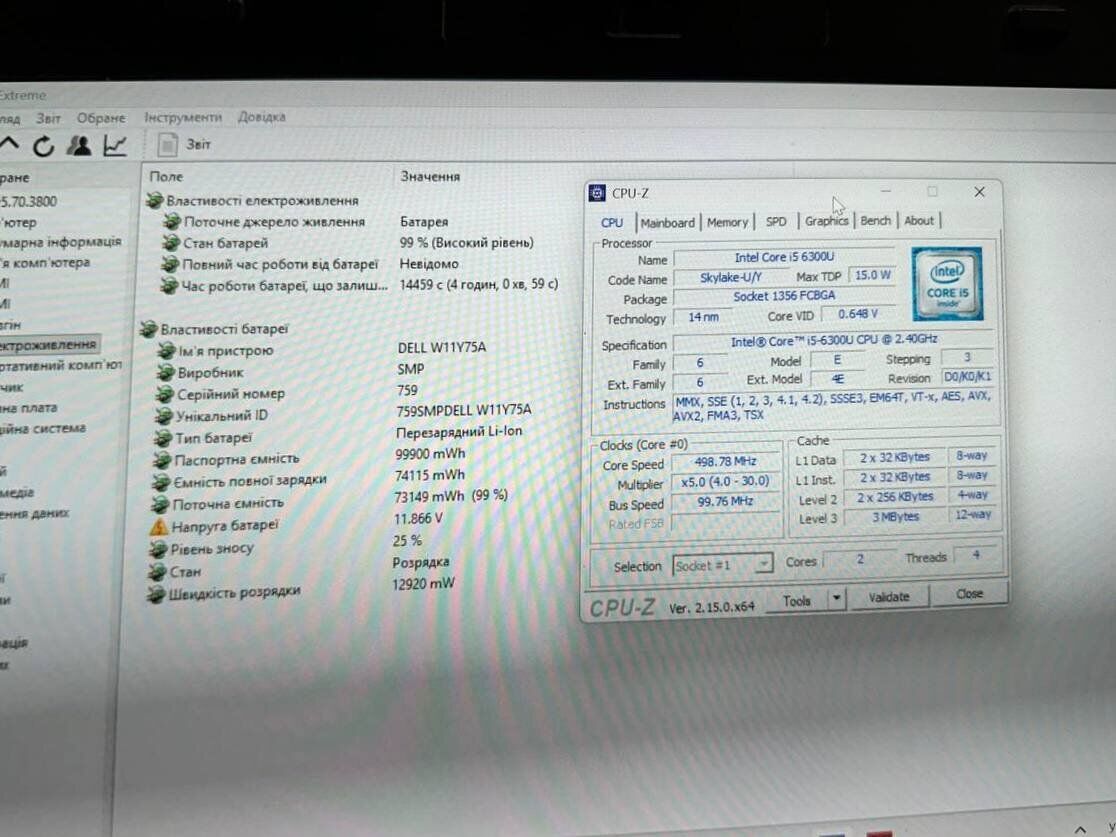Open the user management icon in toolbar
This screenshot has height=837, width=1116.
point(79,146)
